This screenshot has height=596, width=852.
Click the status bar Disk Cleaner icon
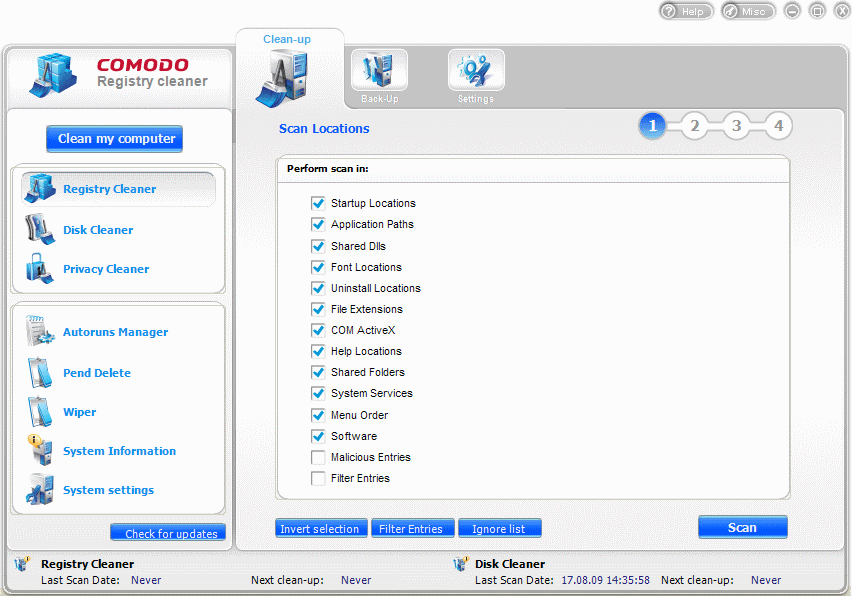(460, 563)
